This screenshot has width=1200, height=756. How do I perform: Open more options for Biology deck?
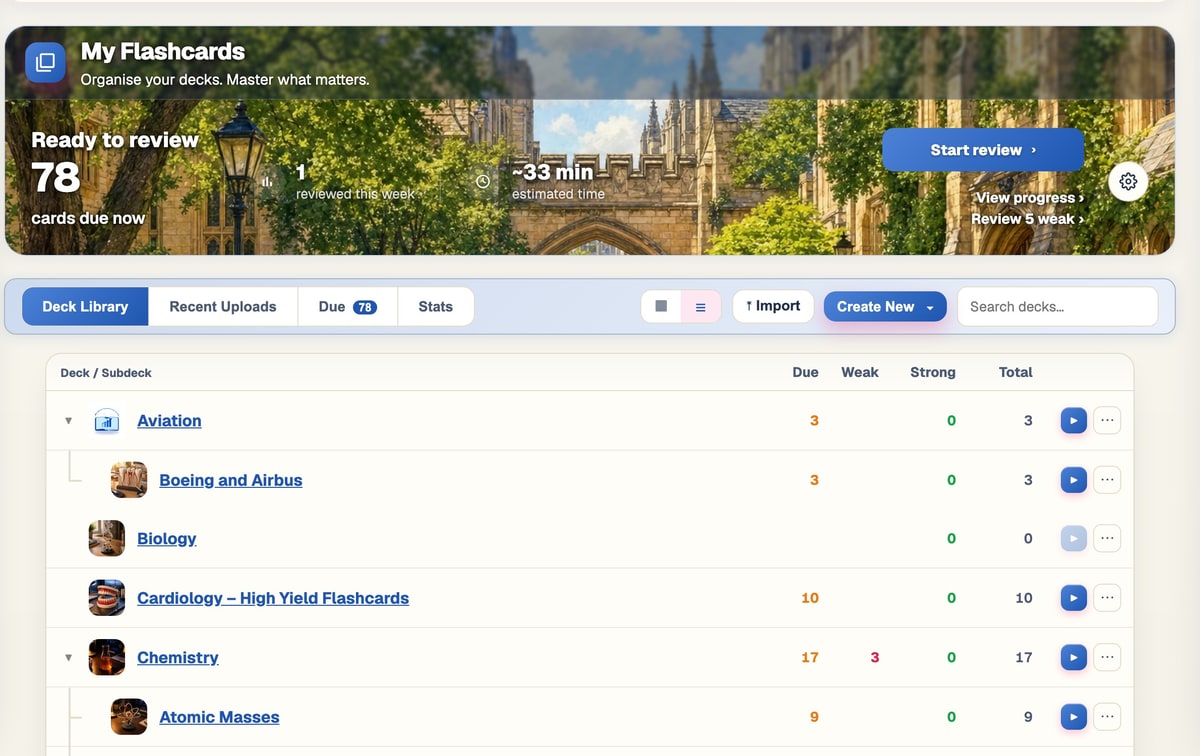tap(1107, 539)
